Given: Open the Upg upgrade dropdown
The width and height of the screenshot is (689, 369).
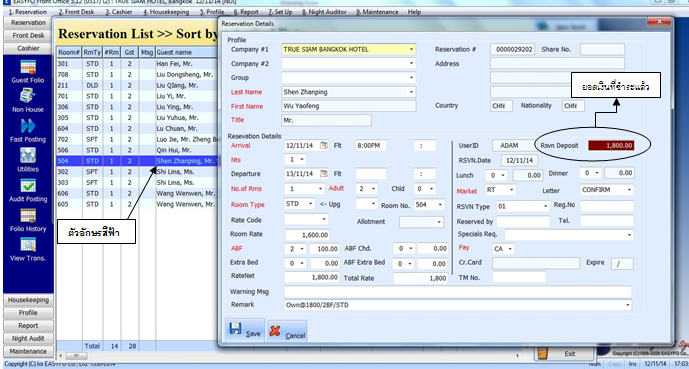Looking at the screenshot, I should (x=374, y=204).
